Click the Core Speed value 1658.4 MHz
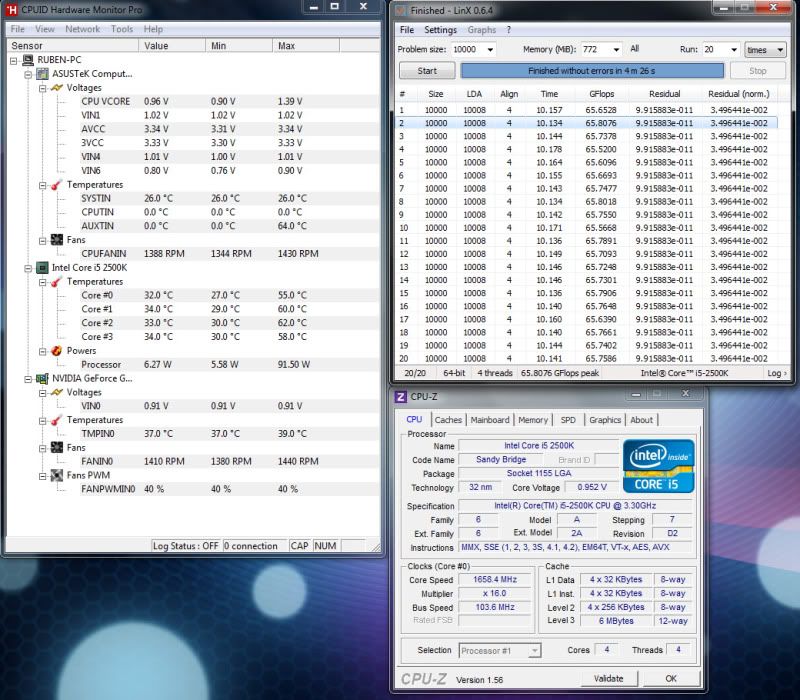The height and width of the screenshot is (700, 800). 495,580
